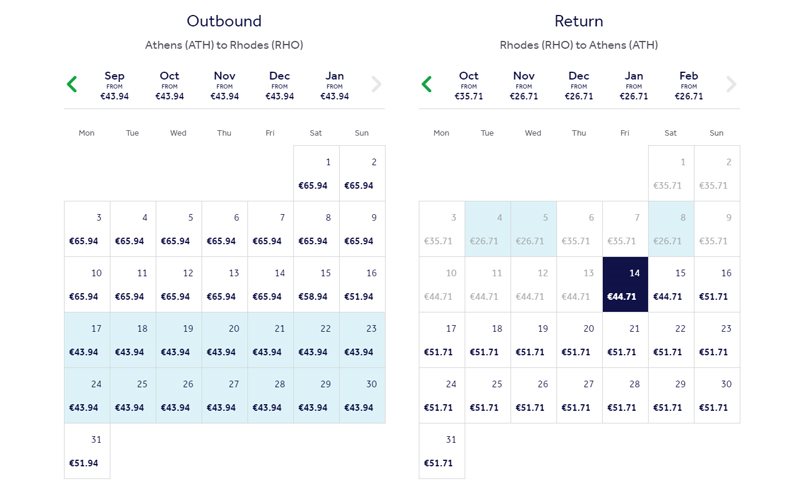Choose Jan month in Outbound calendar

(x=334, y=86)
